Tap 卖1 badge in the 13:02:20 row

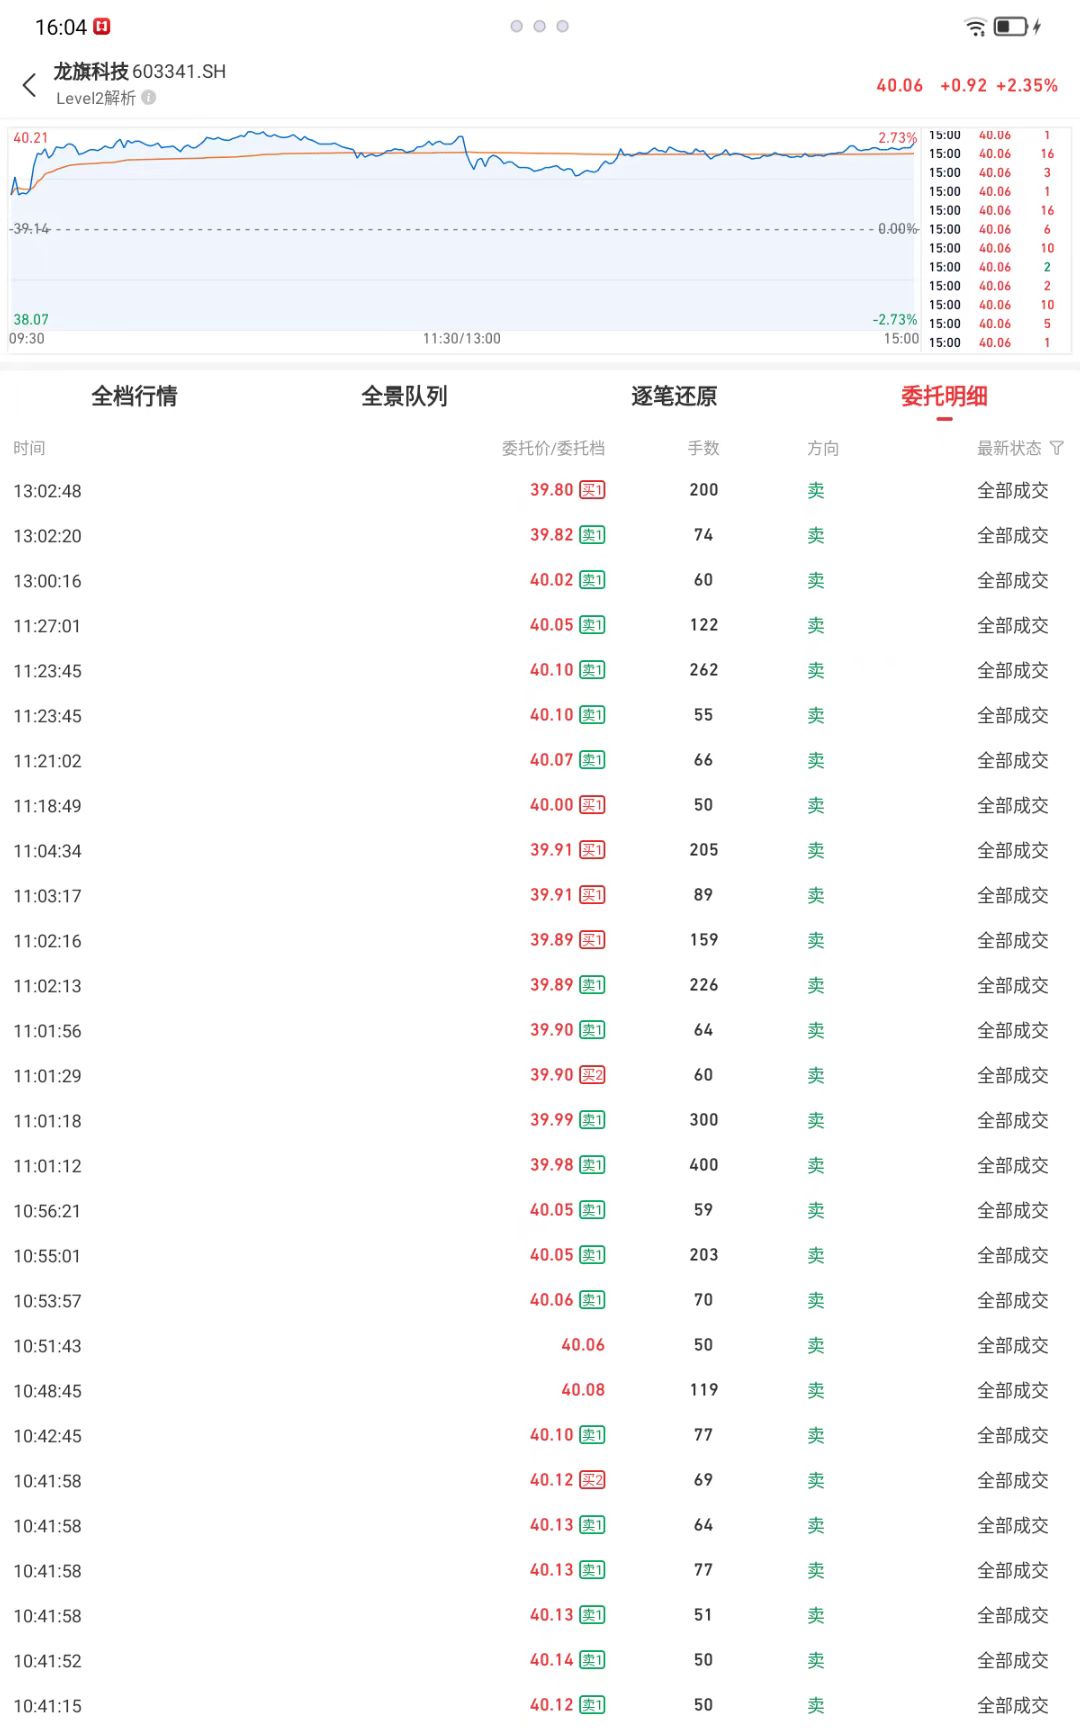tap(592, 535)
